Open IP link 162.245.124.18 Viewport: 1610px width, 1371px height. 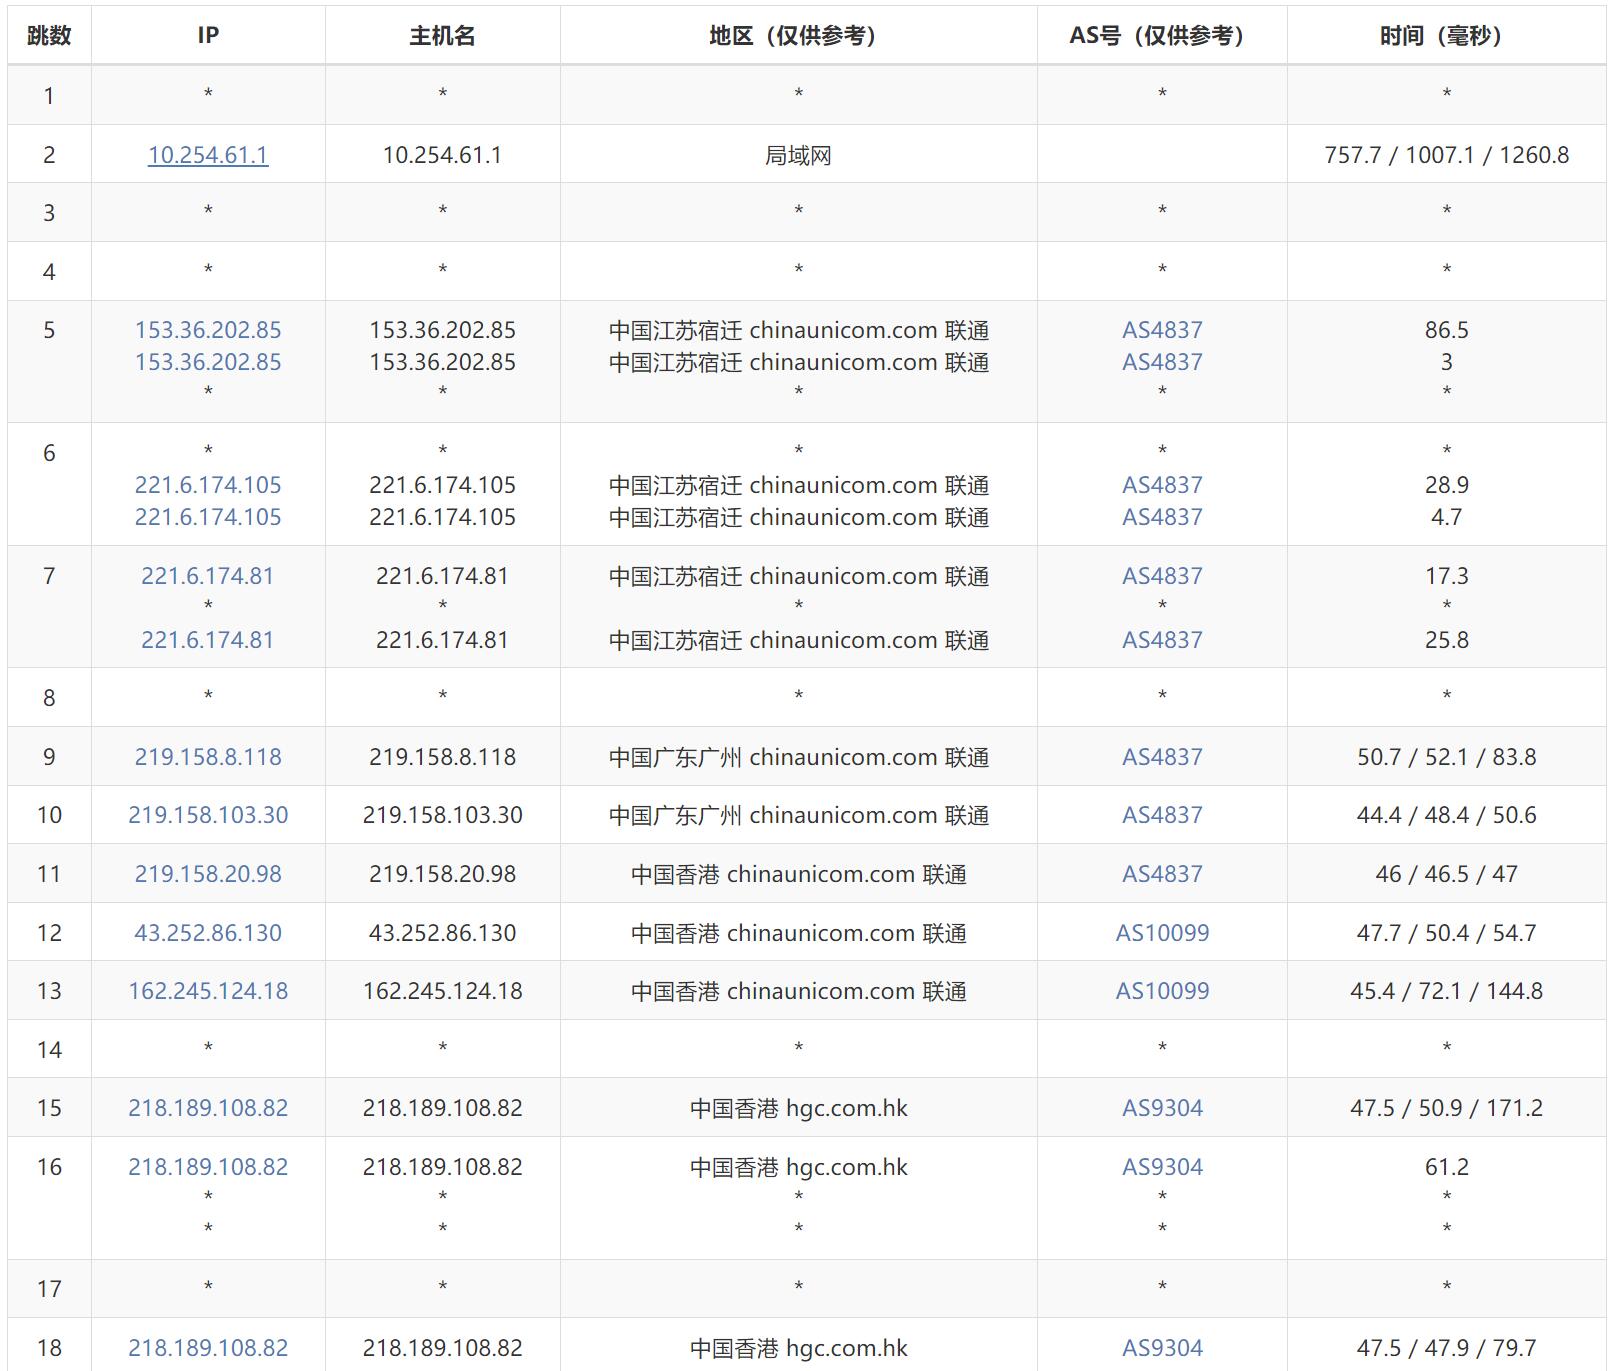point(208,991)
